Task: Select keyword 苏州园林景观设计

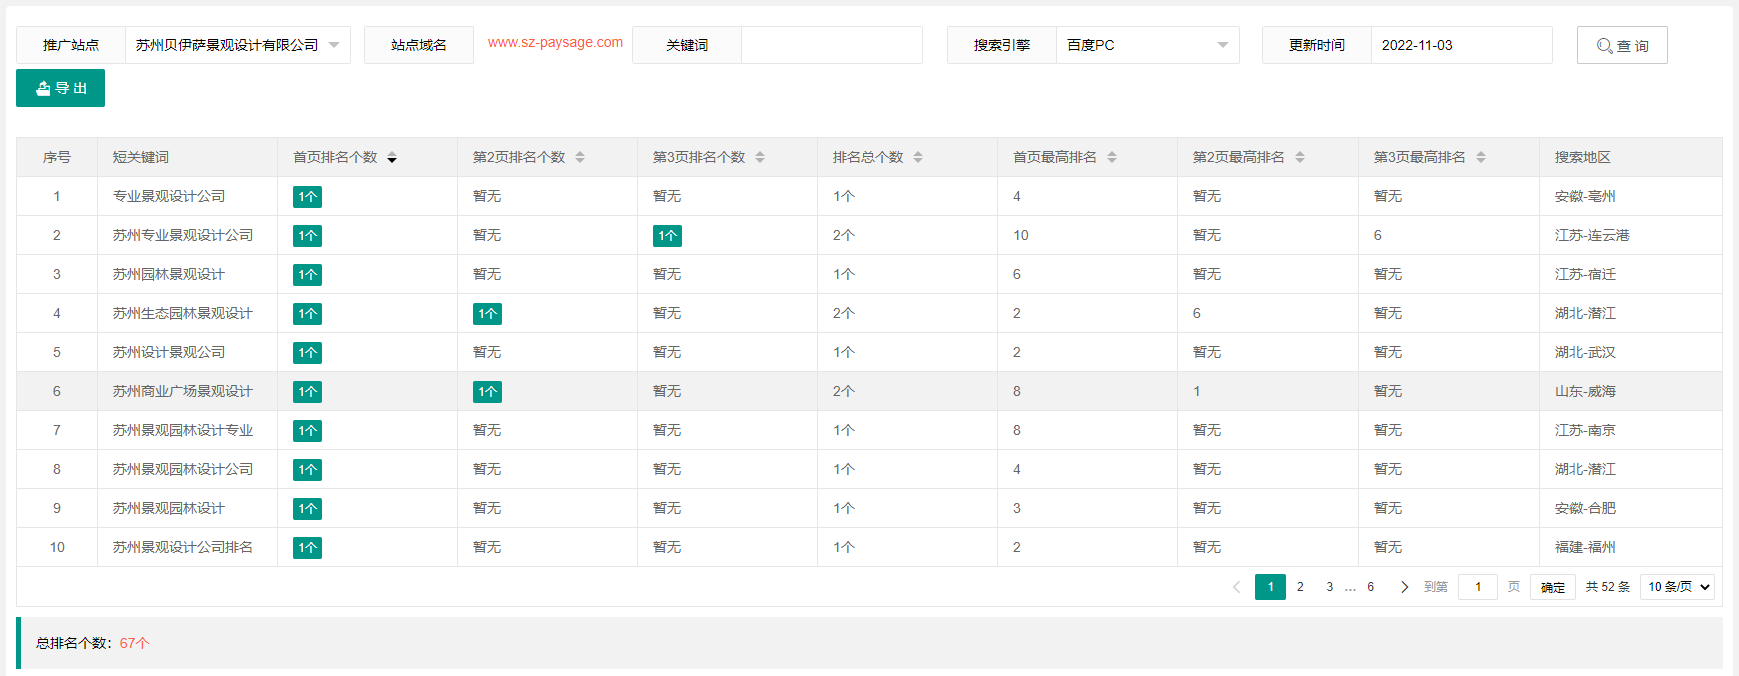Action: [169, 274]
